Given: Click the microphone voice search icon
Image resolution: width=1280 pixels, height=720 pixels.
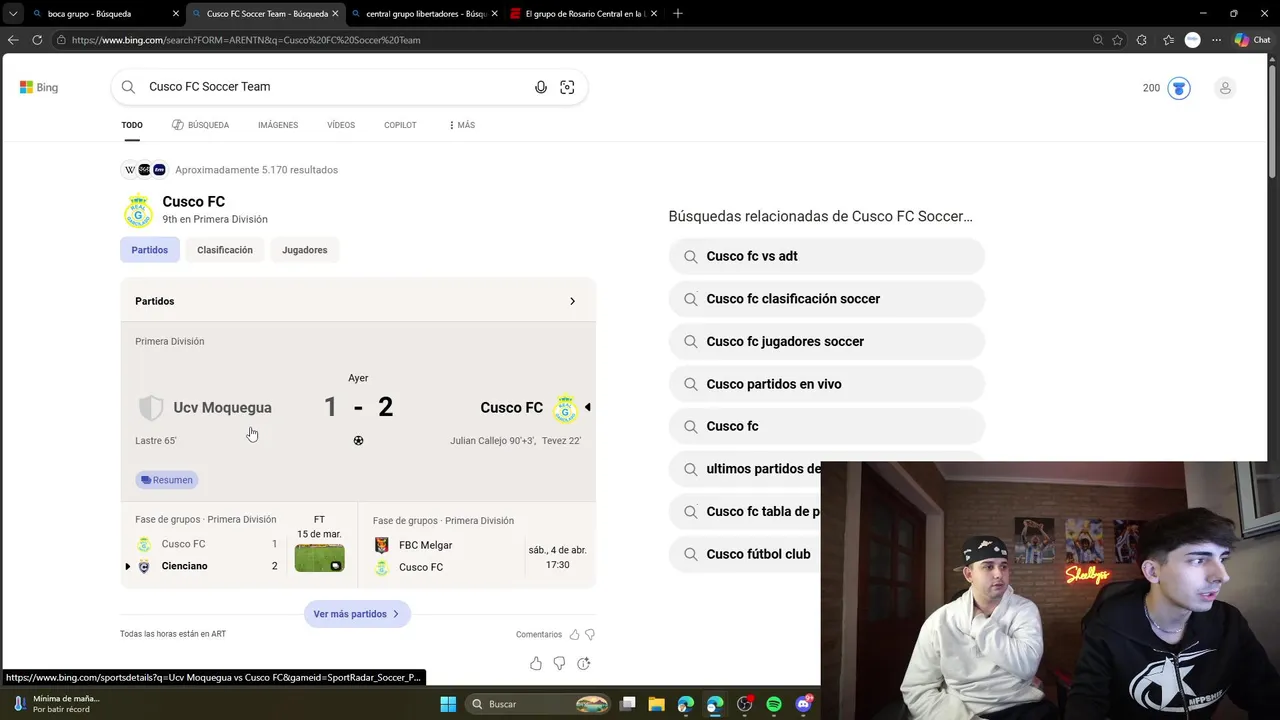Looking at the screenshot, I should [x=541, y=87].
